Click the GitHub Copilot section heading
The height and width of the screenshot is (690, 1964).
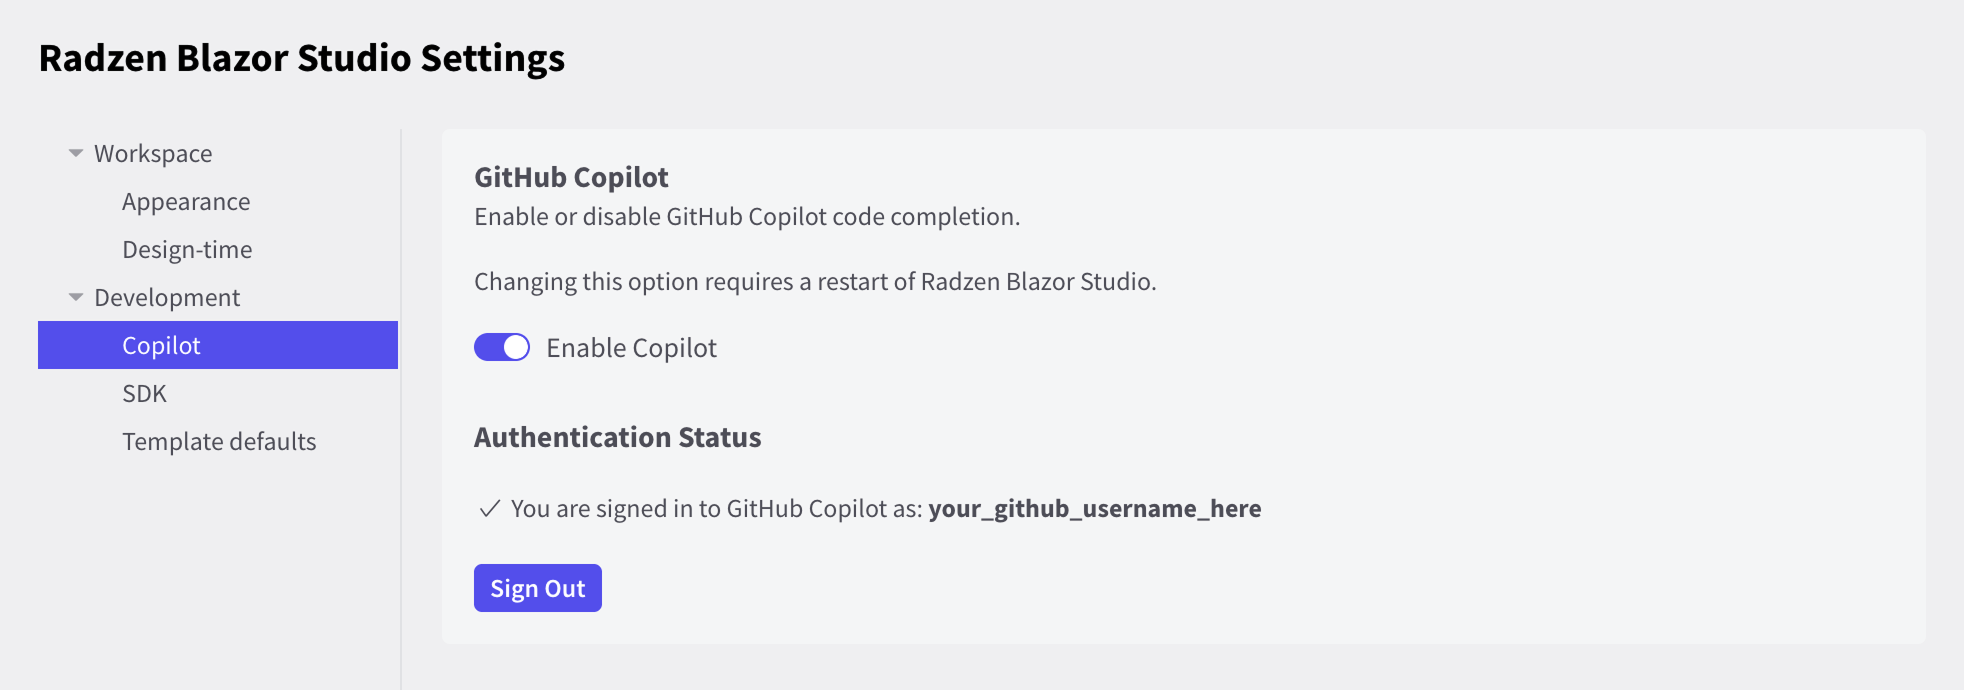tap(571, 178)
